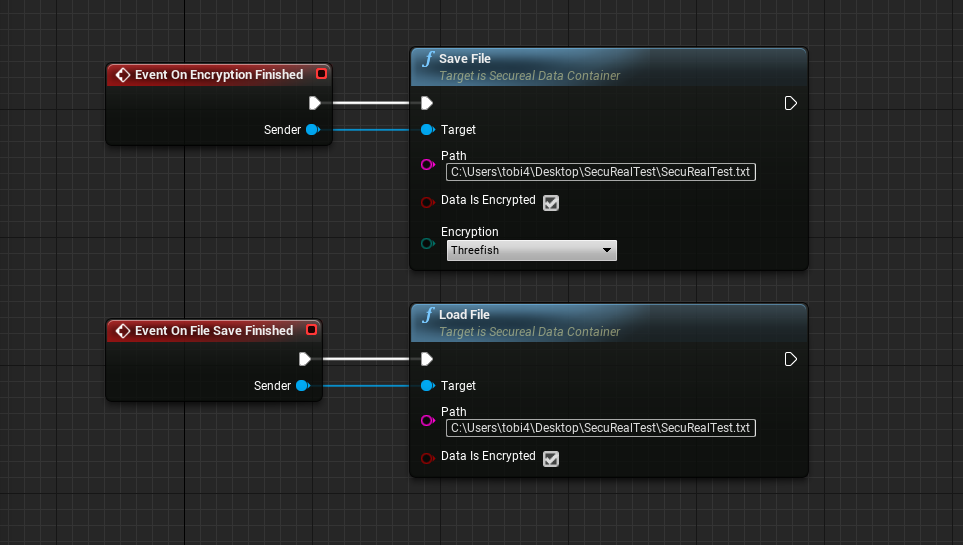Viewport: 963px width, 545px height.
Task: Click Path pin on Save File node
Action: pyautogui.click(x=428, y=164)
